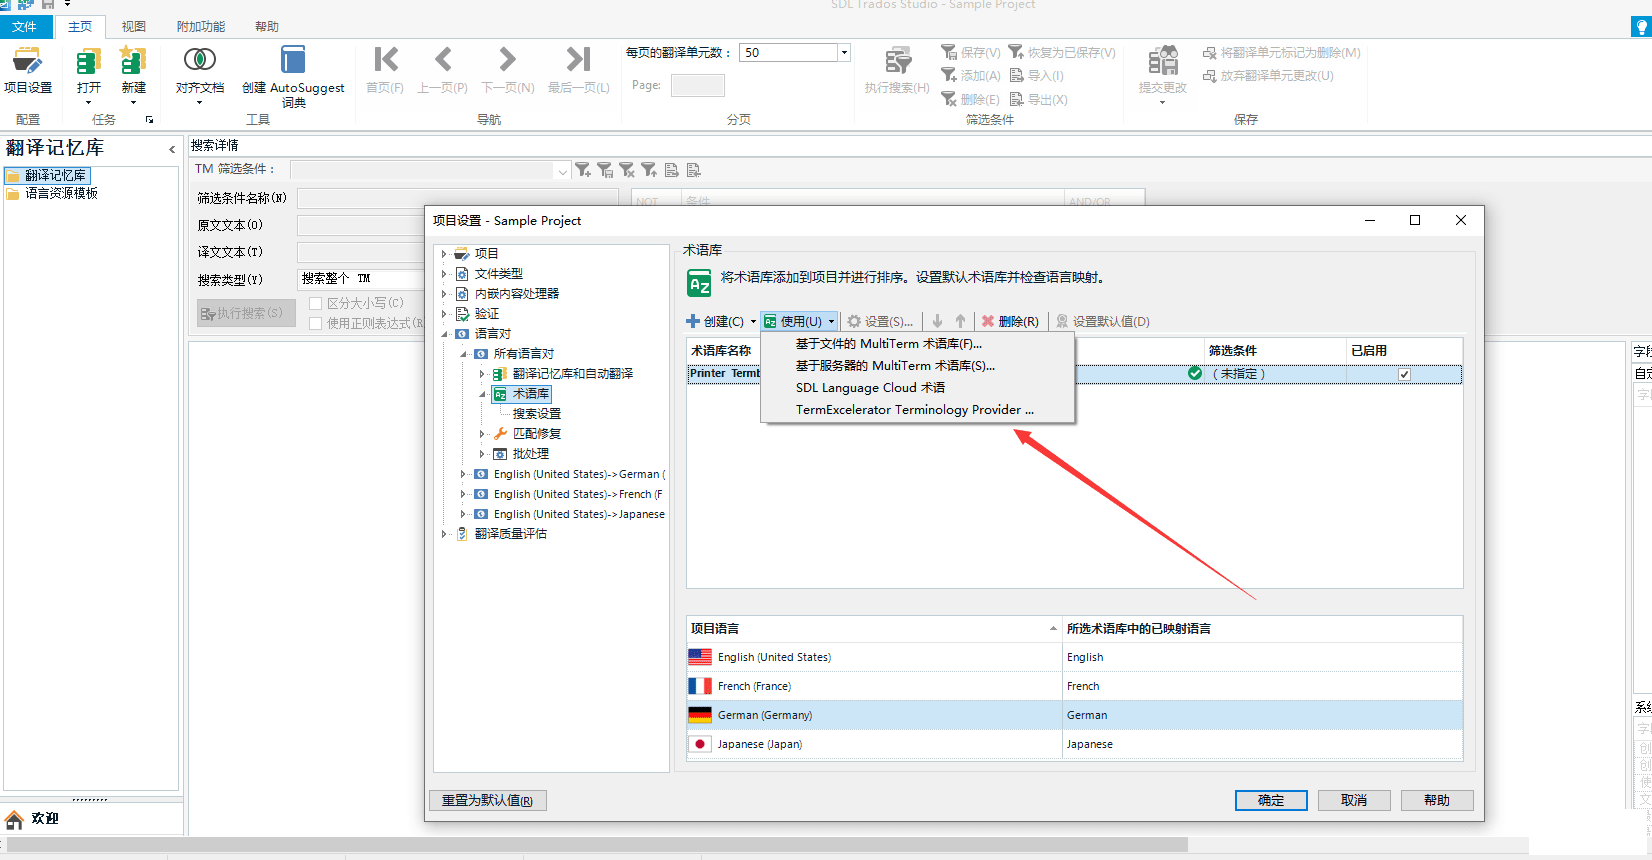Click 放弃翻译单元更改(U)
The image size is (1652, 860).
1268,75
